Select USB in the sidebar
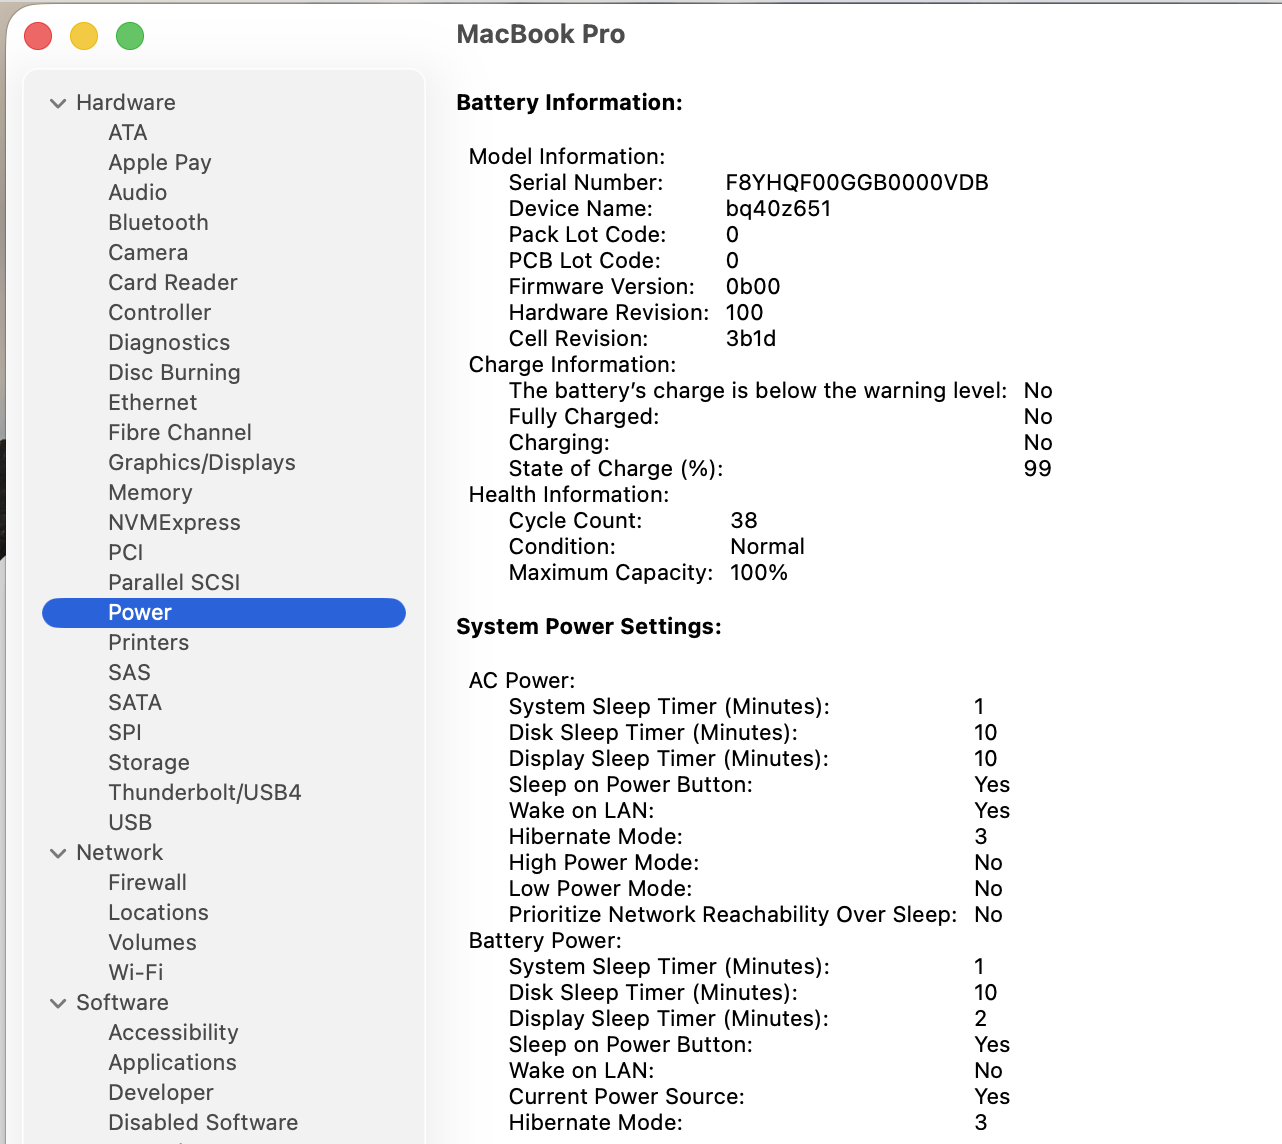Screen dimensions: 1282x1144 click(130, 823)
